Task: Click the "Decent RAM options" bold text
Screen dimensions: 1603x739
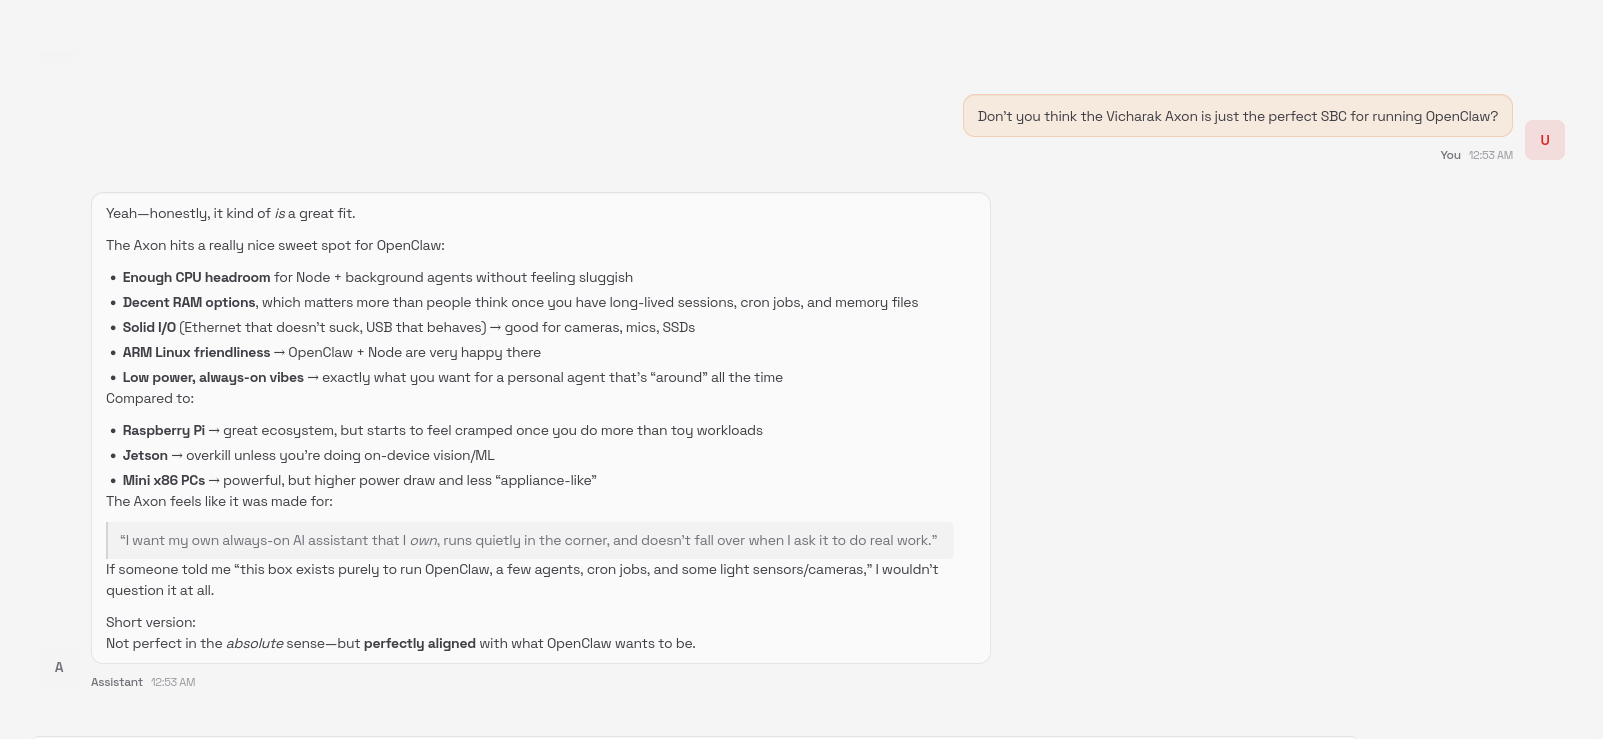Action: [x=189, y=302]
